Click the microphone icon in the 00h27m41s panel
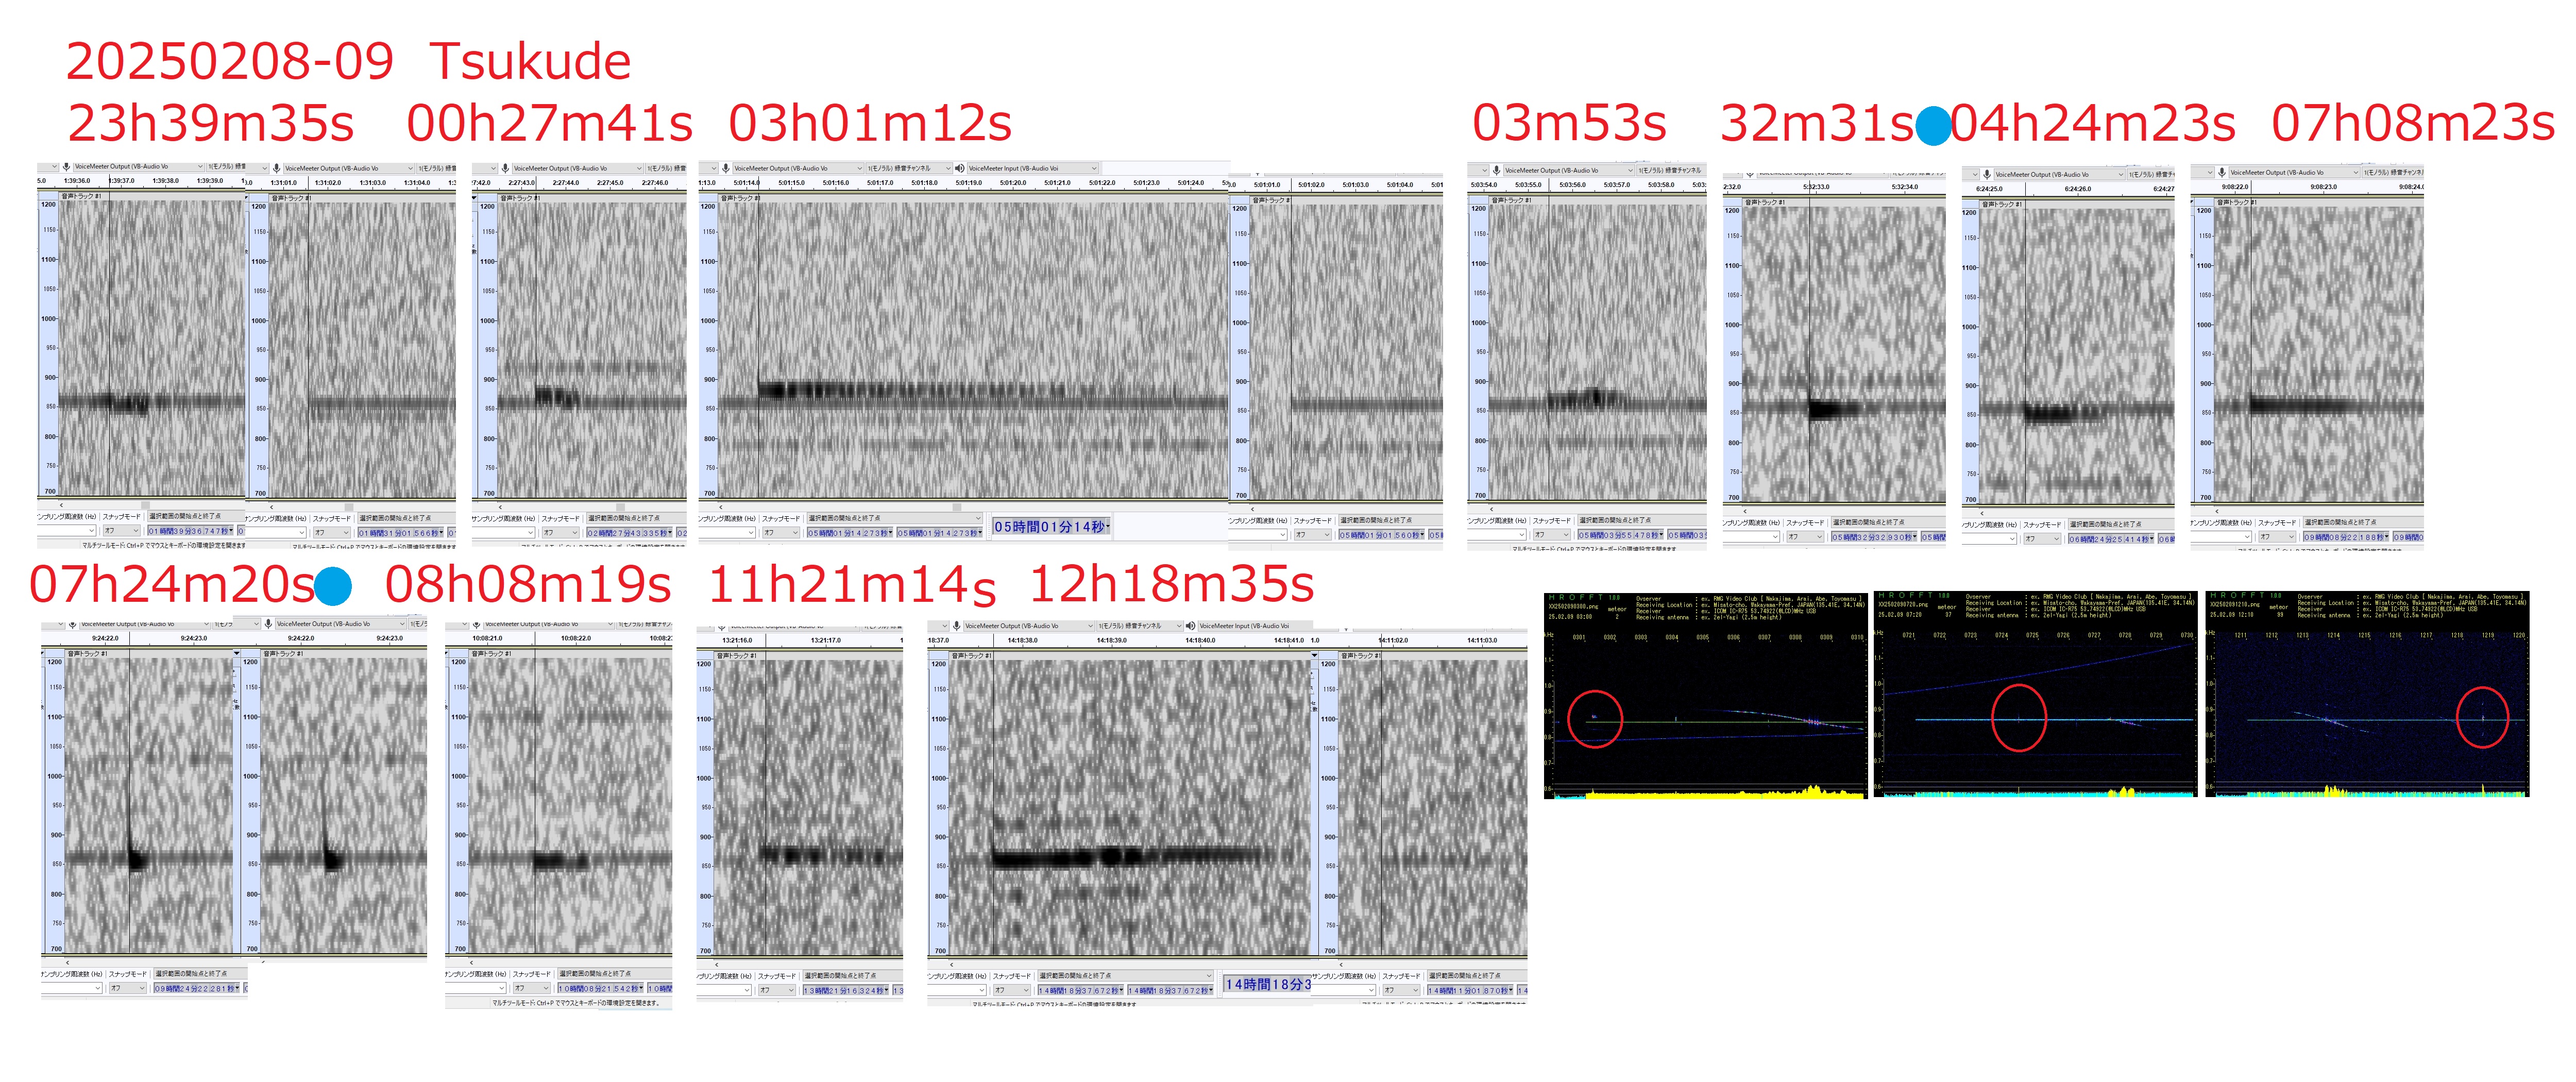Viewport: 2576px width, 1082px height. click(x=505, y=168)
